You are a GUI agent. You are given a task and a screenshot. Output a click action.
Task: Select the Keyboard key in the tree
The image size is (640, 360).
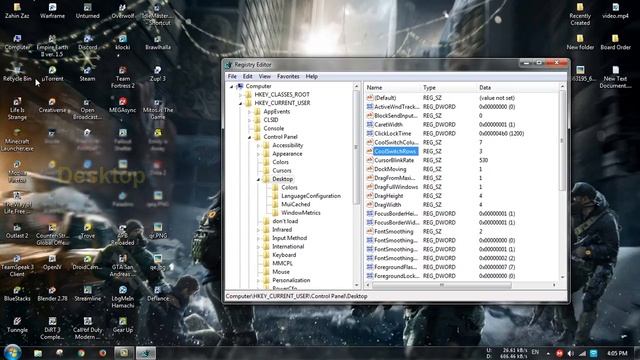tap(284, 255)
